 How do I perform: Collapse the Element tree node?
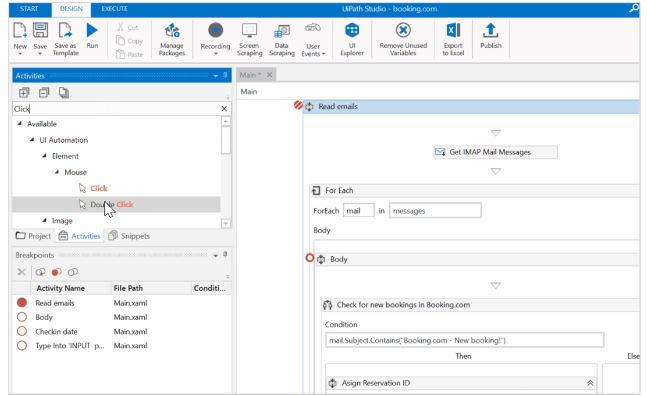[x=44, y=156]
